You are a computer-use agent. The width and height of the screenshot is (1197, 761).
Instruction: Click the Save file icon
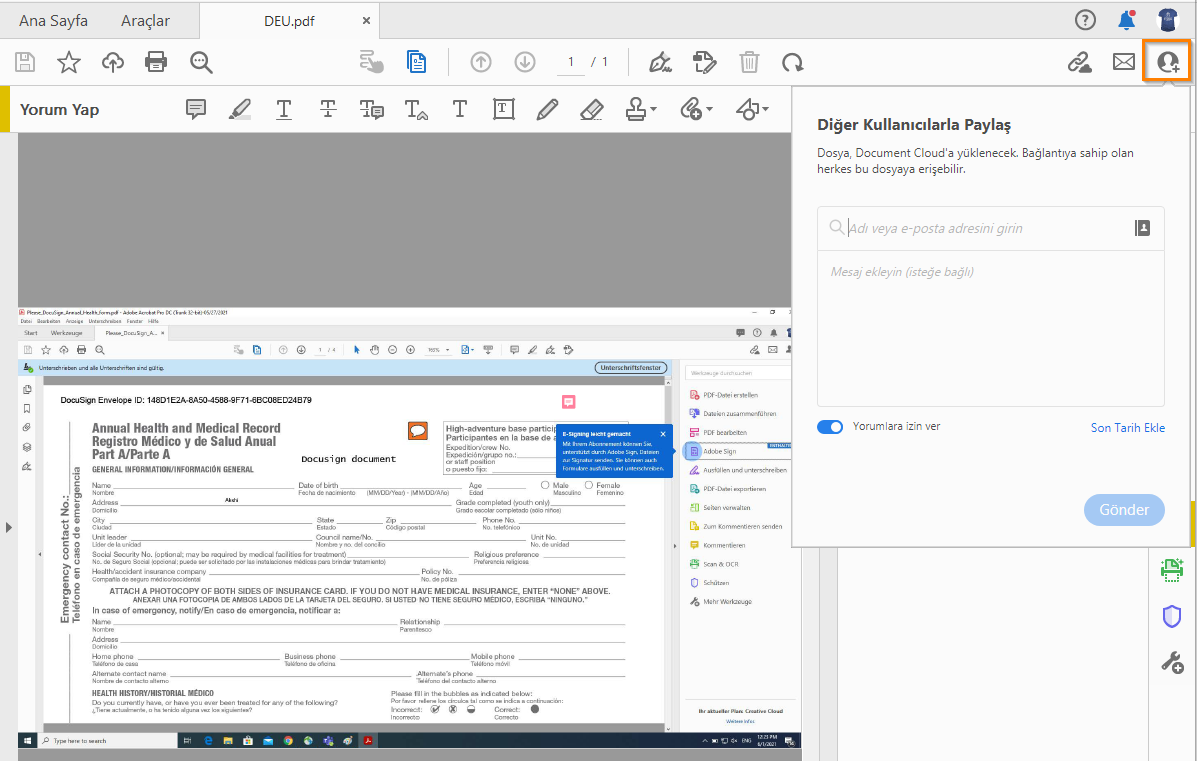click(25, 62)
